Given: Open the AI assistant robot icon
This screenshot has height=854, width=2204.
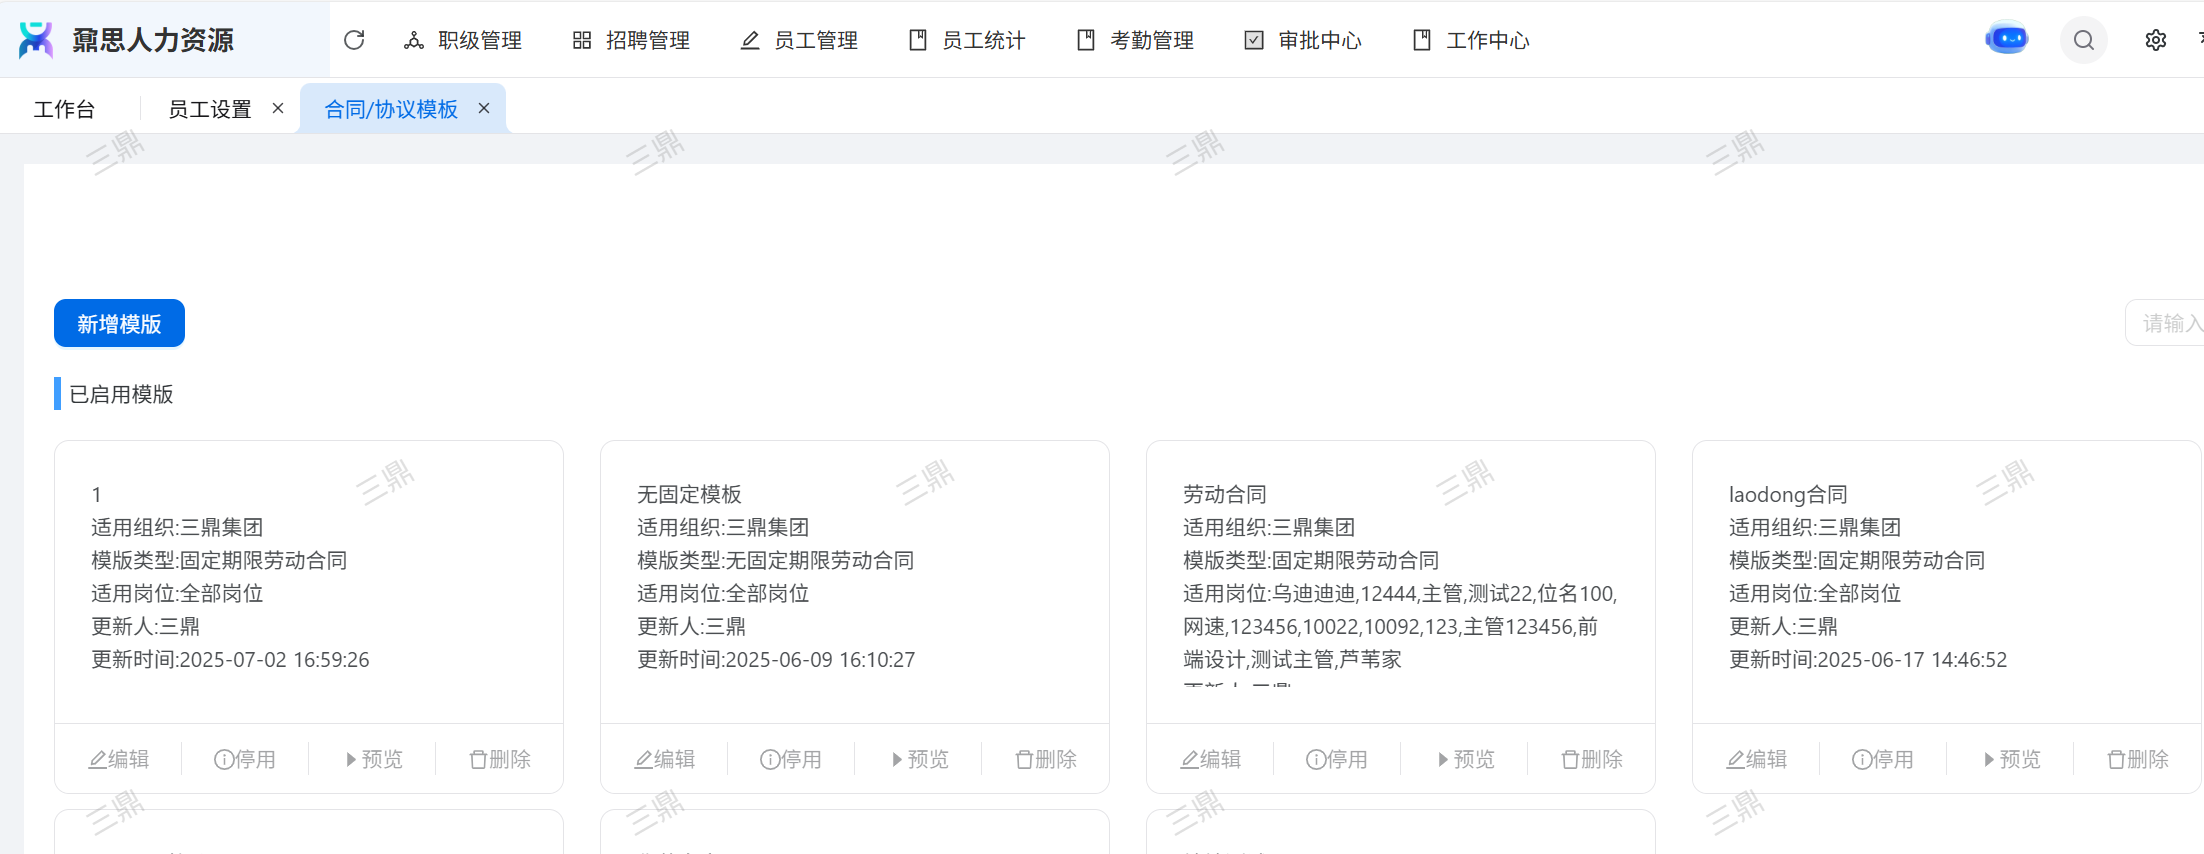Looking at the screenshot, I should [x=2006, y=39].
